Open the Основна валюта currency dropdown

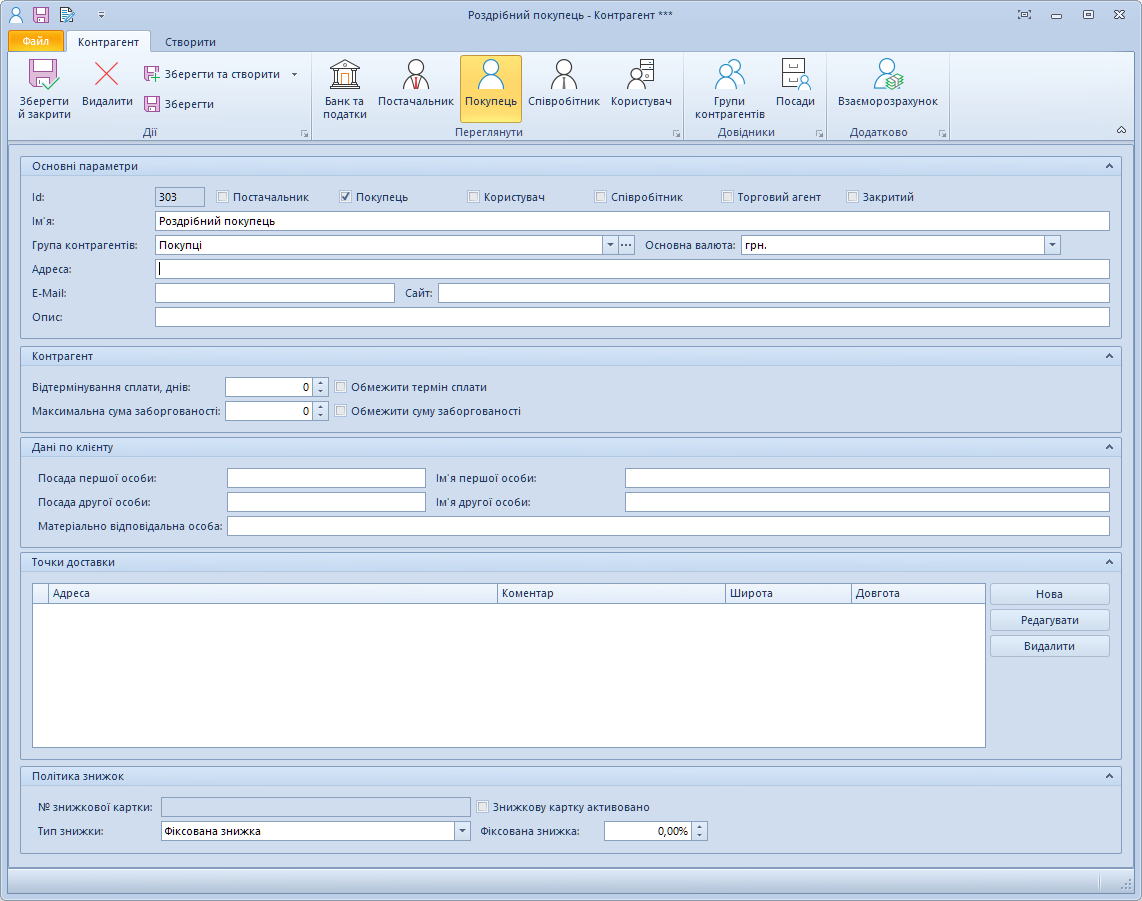[x=1052, y=245]
